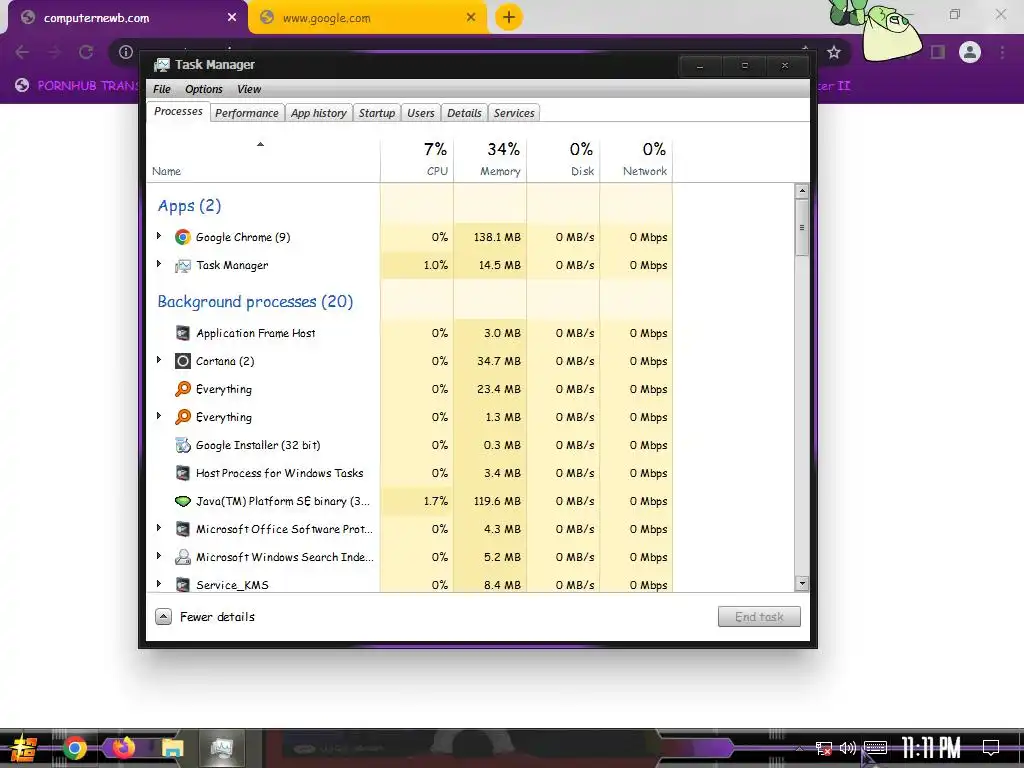Viewport: 1024px width, 768px height.
Task: Reload the page in Chrome
Action: click(86, 52)
